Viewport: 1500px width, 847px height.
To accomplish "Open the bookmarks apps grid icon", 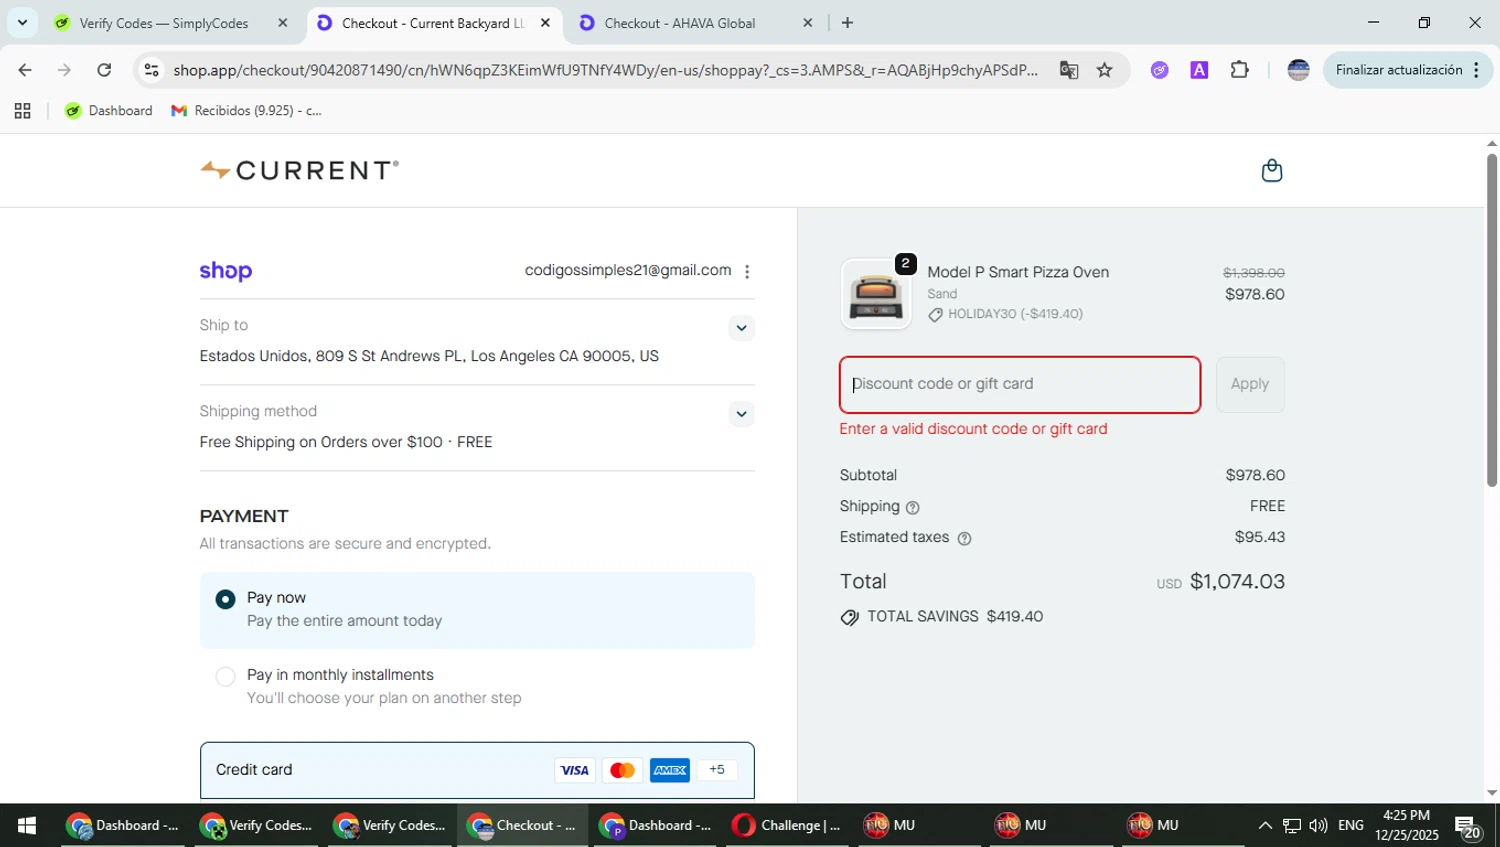I will tap(22, 111).
